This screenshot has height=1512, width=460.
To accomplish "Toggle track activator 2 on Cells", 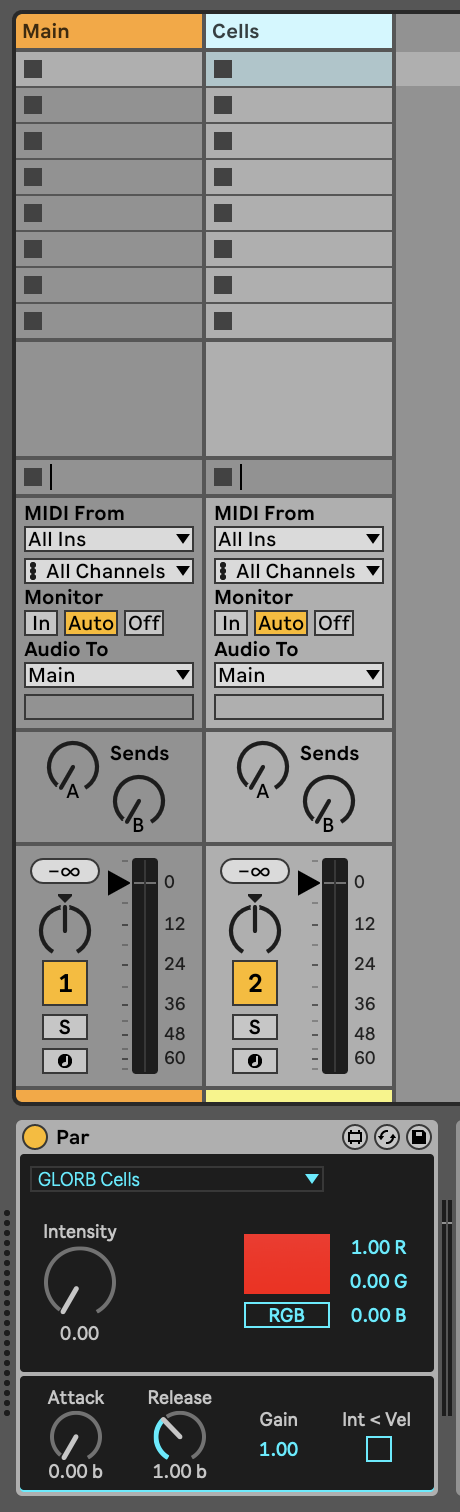I will click(x=255, y=983).
